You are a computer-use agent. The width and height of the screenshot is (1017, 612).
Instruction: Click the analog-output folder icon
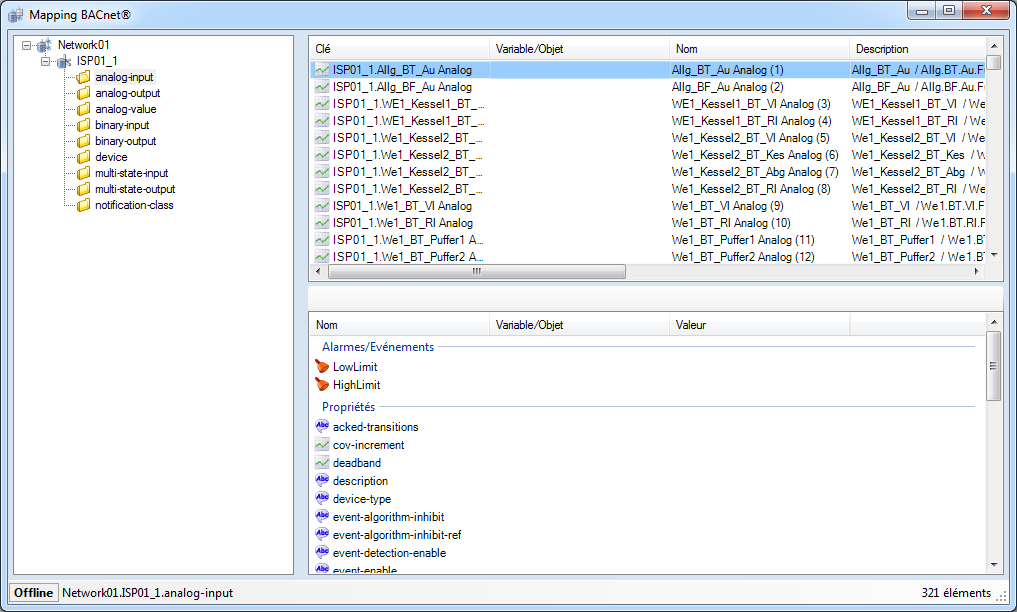(x=84, y=93)
